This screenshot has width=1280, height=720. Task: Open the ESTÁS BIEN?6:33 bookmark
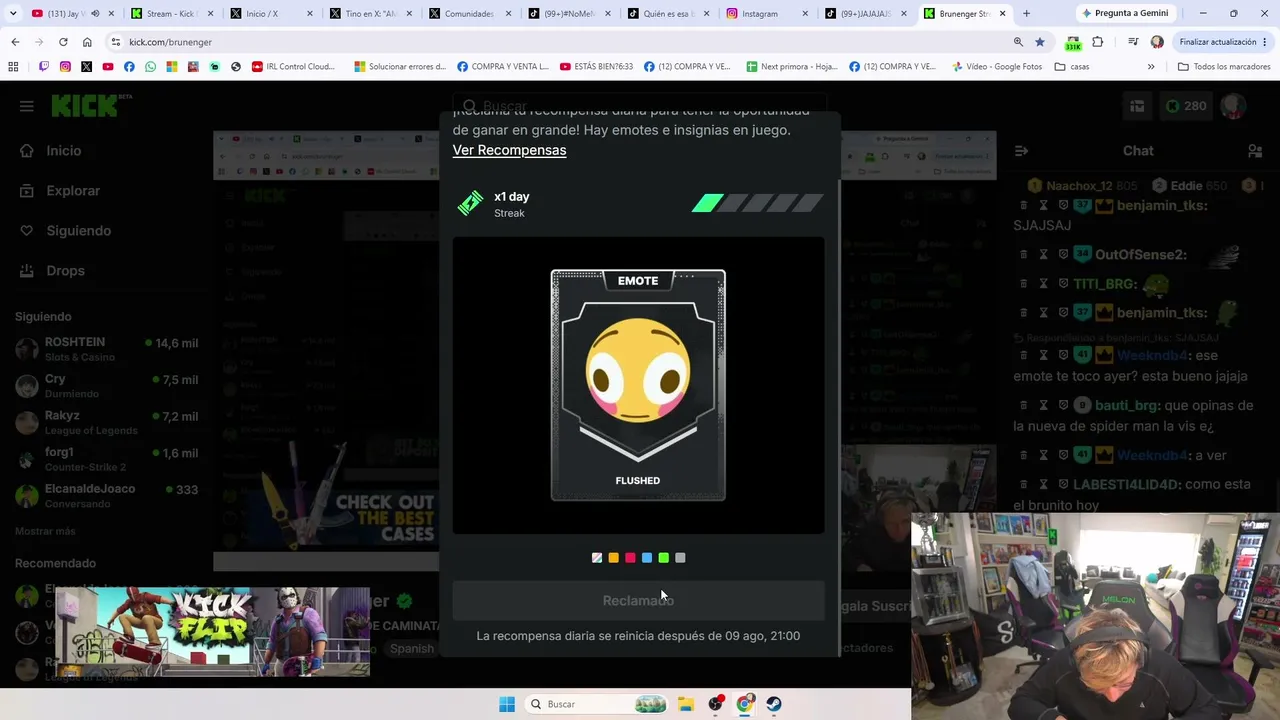597,67
